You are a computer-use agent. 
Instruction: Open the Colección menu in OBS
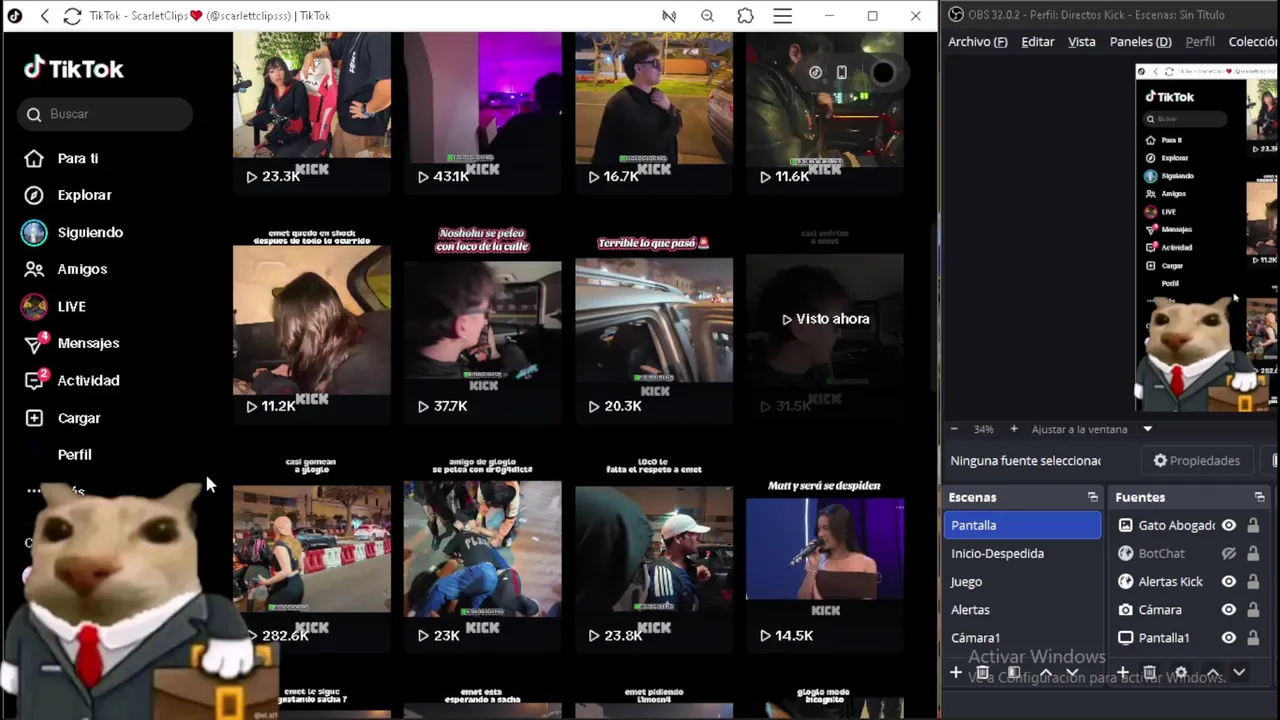(x=1253, y=42)
